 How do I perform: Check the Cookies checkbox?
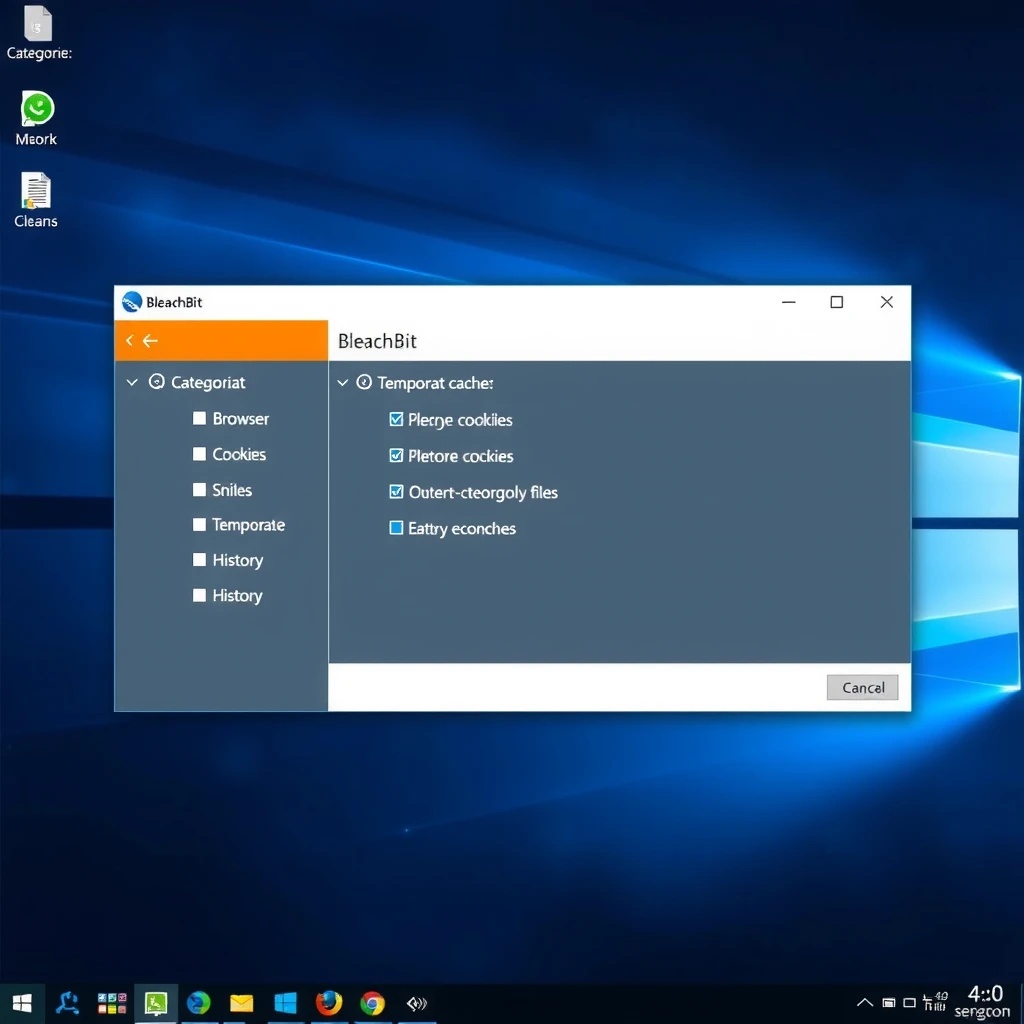click(x=199, y=454)
